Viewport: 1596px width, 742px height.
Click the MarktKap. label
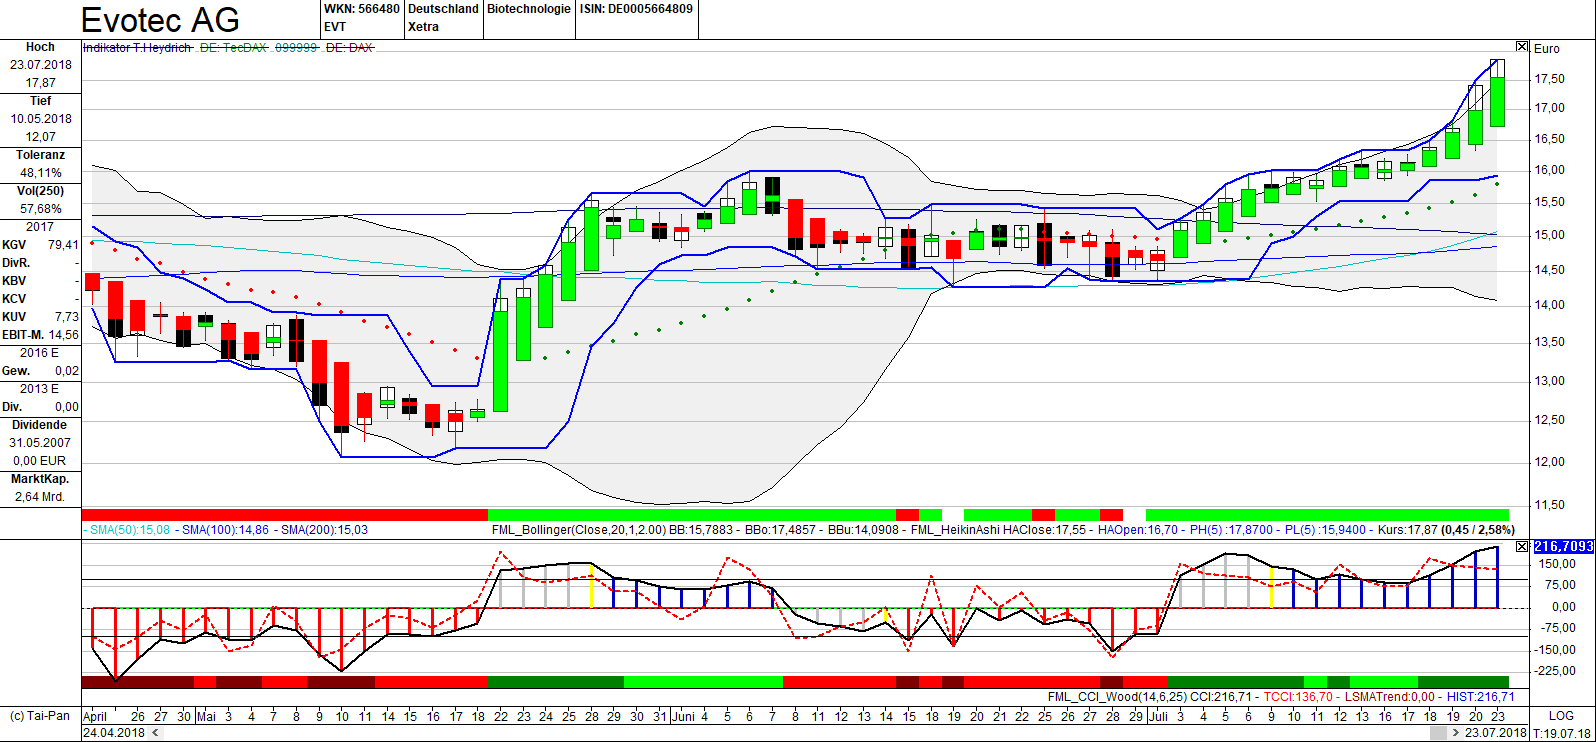tap(40, 479)
